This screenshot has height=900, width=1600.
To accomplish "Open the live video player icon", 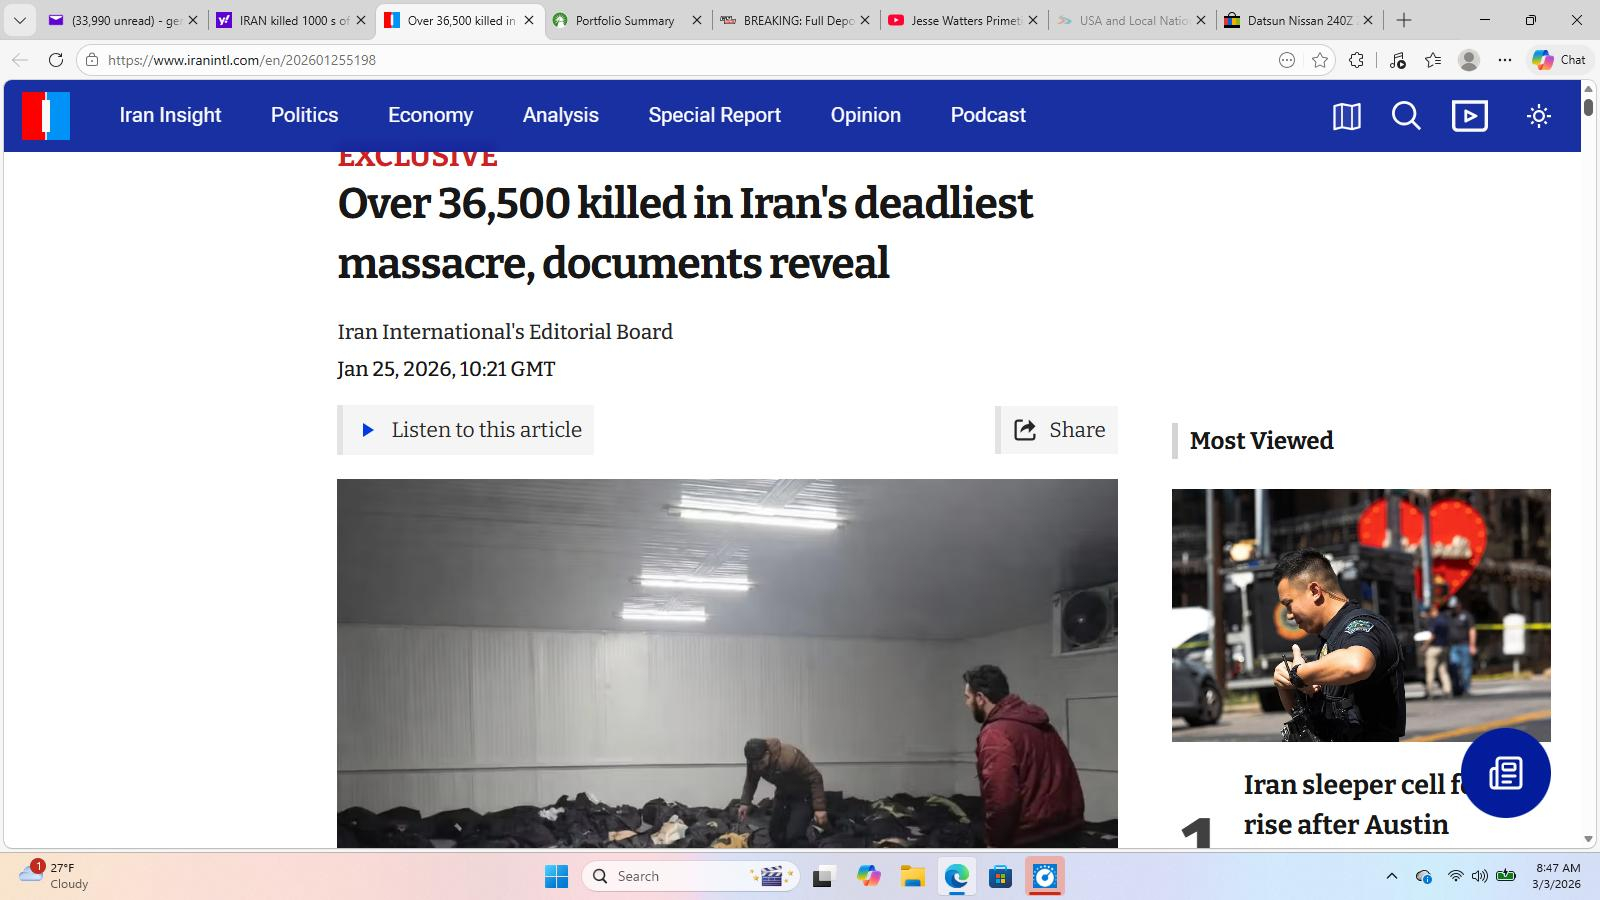I will coord(1469,116).
